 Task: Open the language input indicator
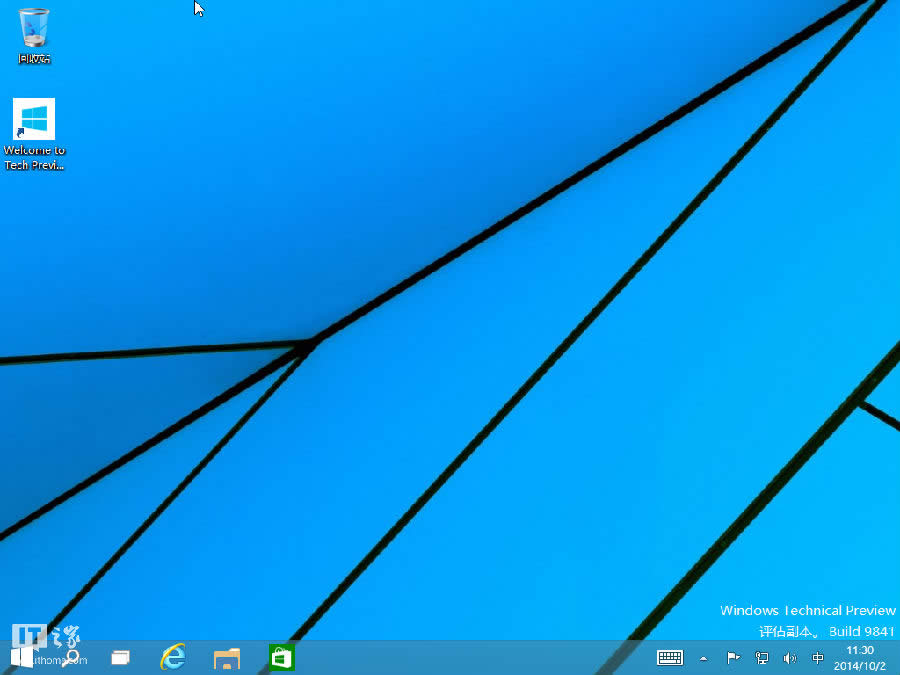(x=817, y=658)
